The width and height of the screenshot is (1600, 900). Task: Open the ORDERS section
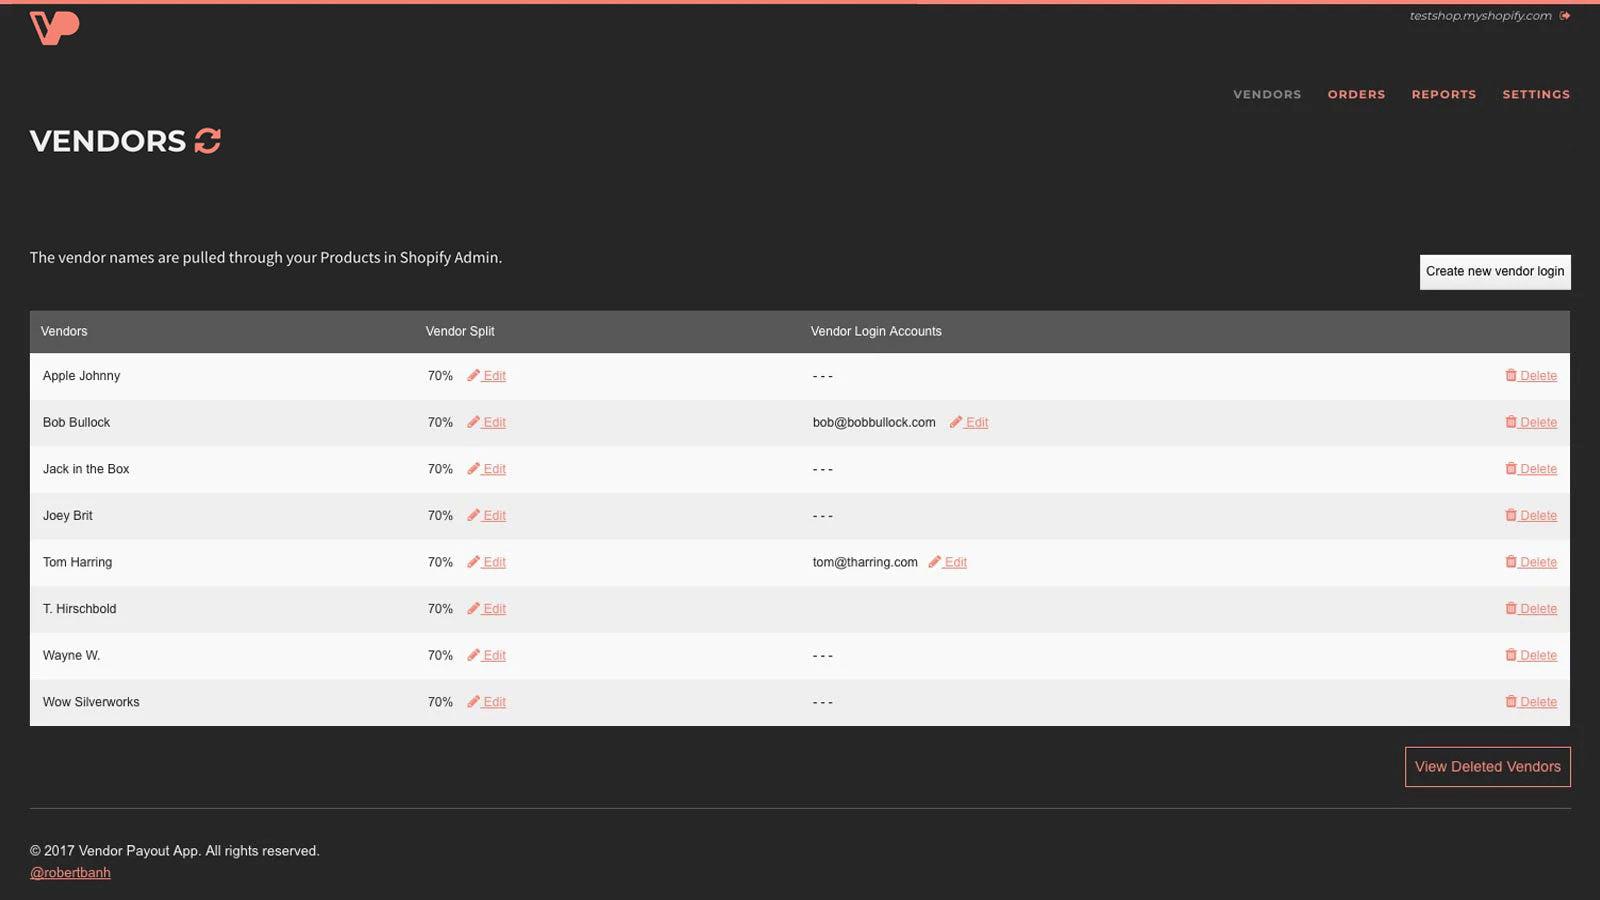click(x=1356, y=94)
